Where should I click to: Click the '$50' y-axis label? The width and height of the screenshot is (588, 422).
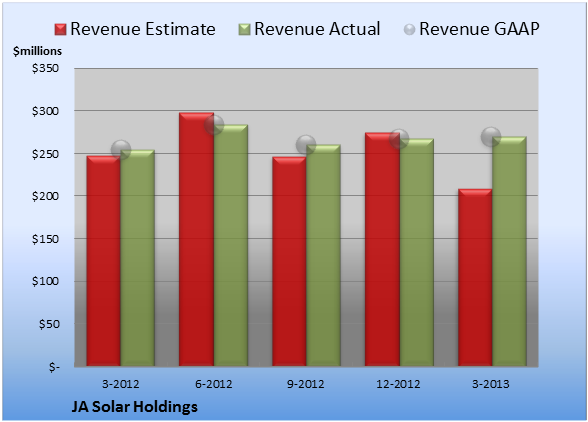[49, 324]
